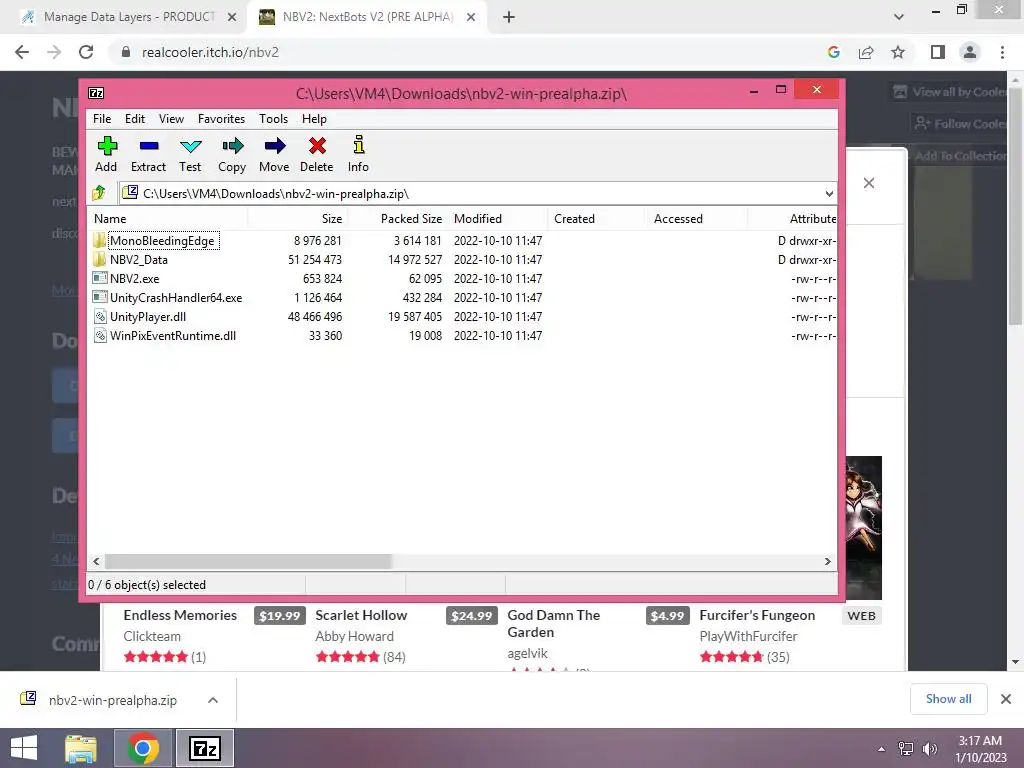Close the downloads bar

click(x=1006, y=699)
